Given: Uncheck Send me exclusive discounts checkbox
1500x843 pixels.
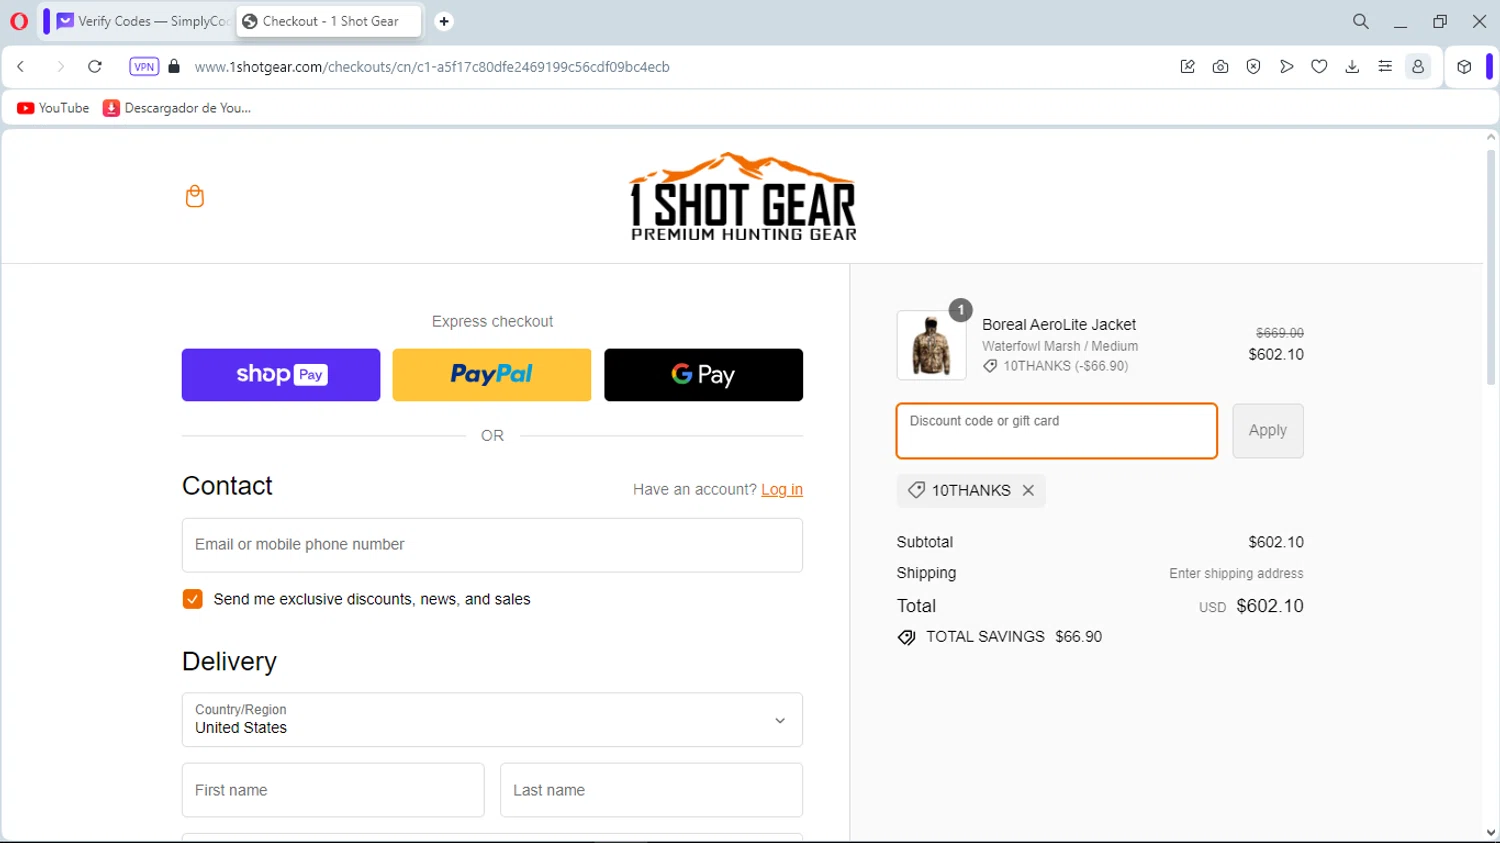Looking at the screenshot, I should [193, 599].
